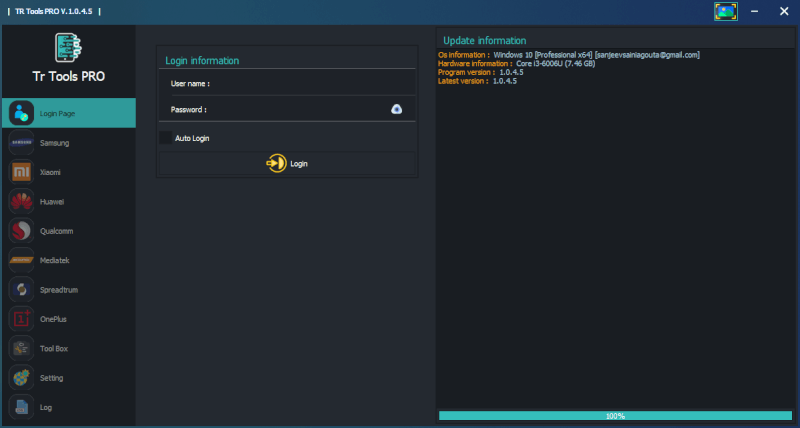The height and width of the screenshot is (428, 800).
Task: Click the OnePlus logo icon
Action: click(x=21, y=319)
